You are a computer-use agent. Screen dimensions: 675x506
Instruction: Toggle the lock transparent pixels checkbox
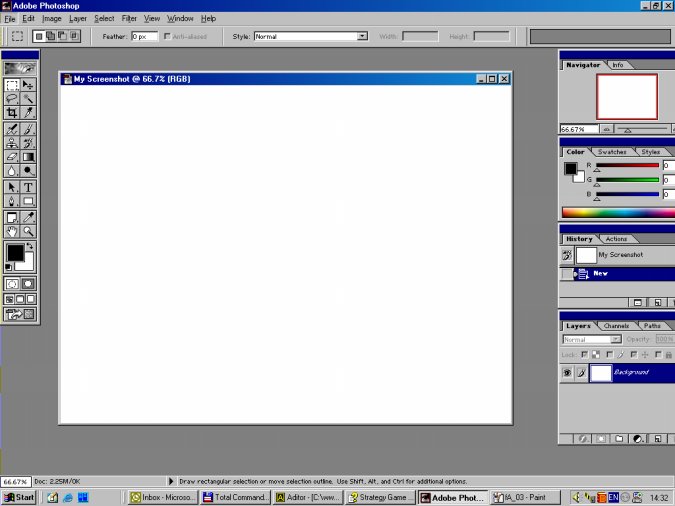pos(585,354)
